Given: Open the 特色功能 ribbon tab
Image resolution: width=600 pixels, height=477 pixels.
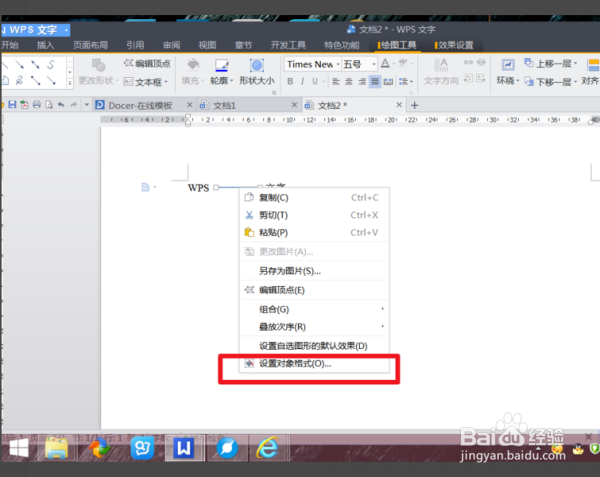Looking at the screenshot, I should point(342,45).
